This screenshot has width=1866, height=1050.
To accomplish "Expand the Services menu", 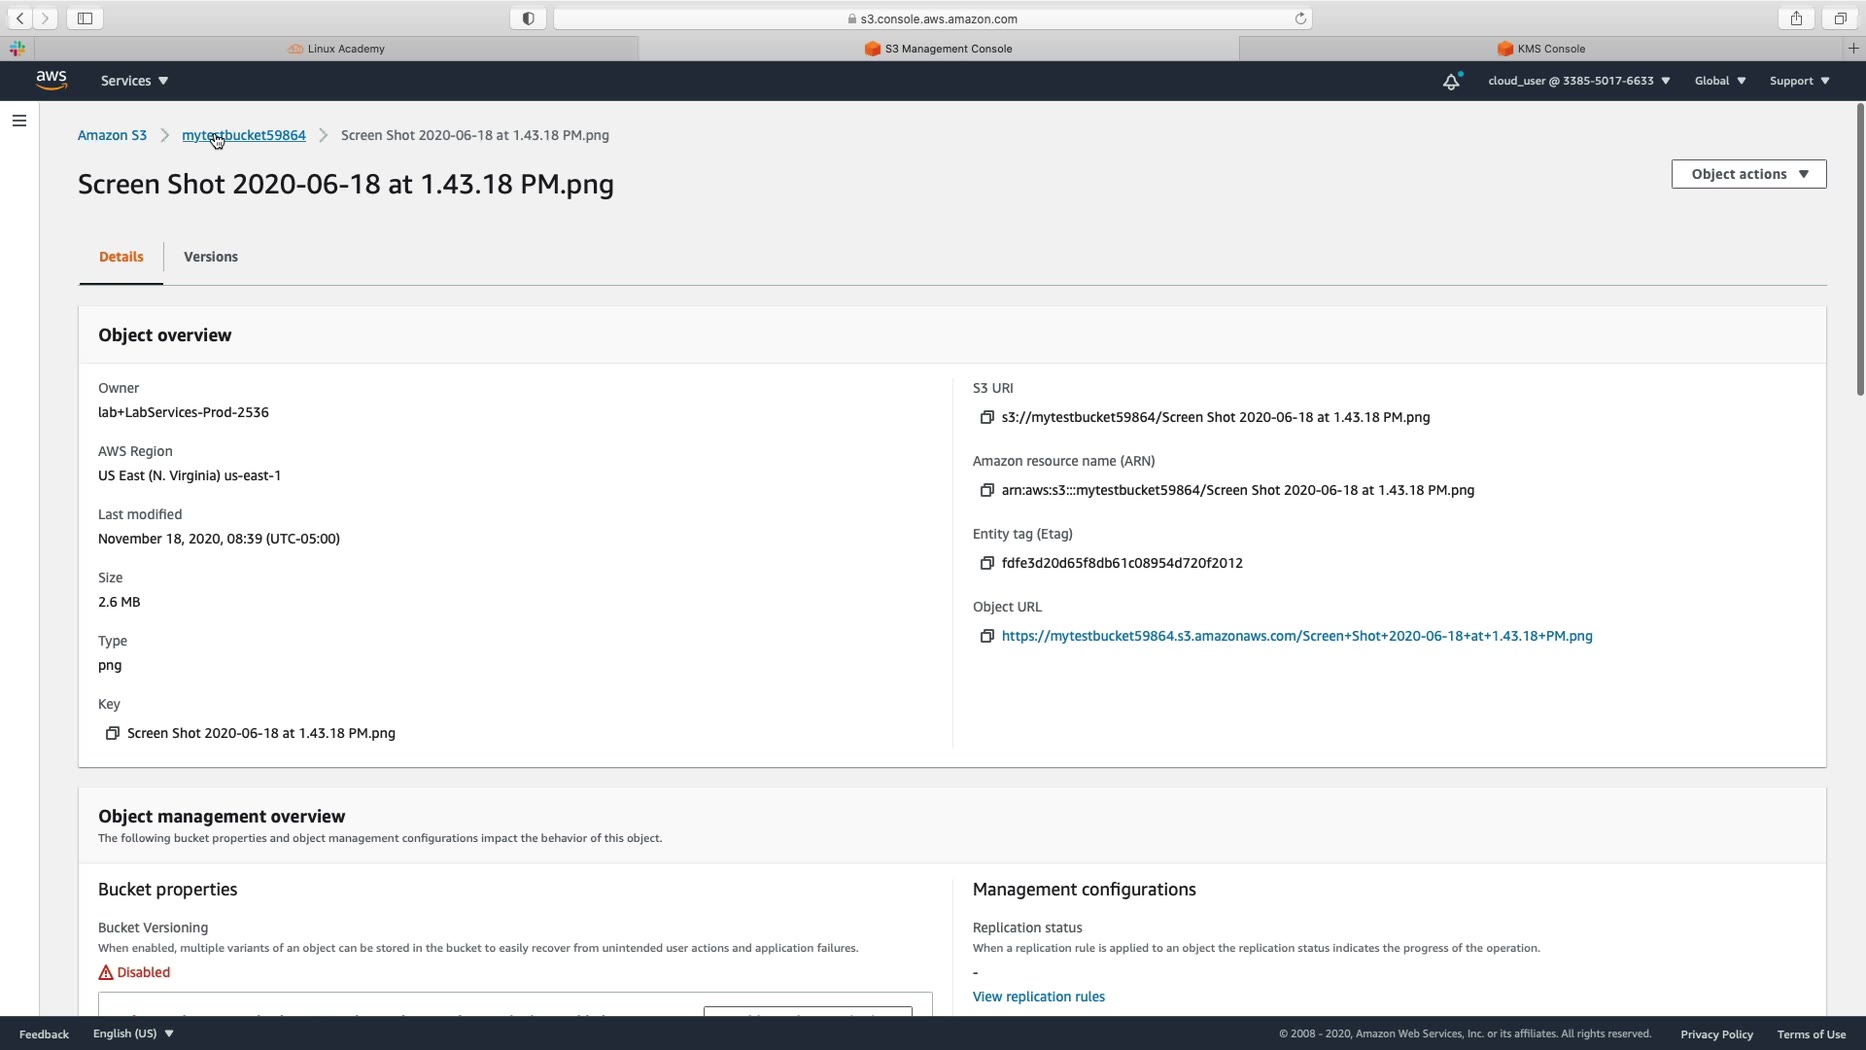I will point(134,81).
